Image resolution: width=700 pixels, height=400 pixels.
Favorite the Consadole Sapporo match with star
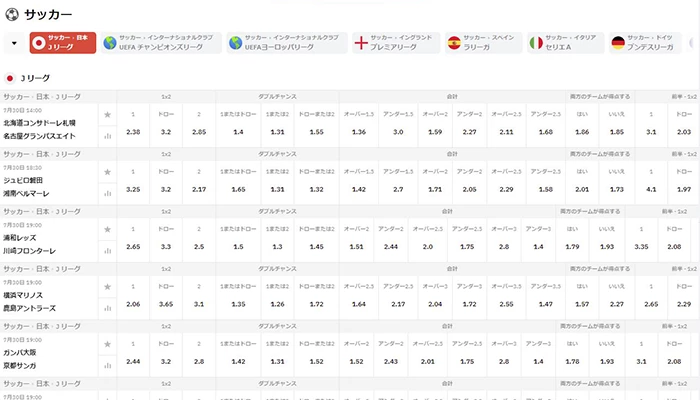coord(107,116)
